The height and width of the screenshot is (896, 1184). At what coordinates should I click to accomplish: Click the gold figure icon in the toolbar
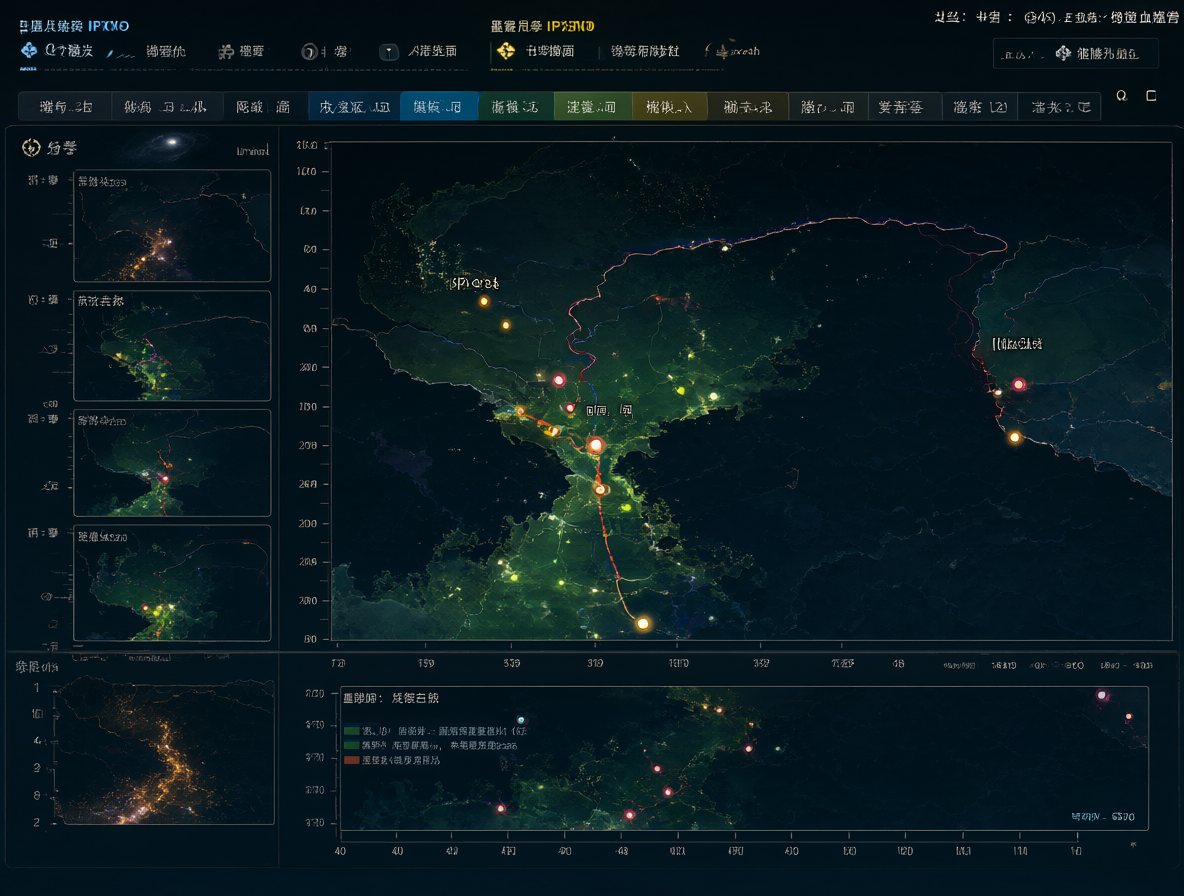click(722, 51)
